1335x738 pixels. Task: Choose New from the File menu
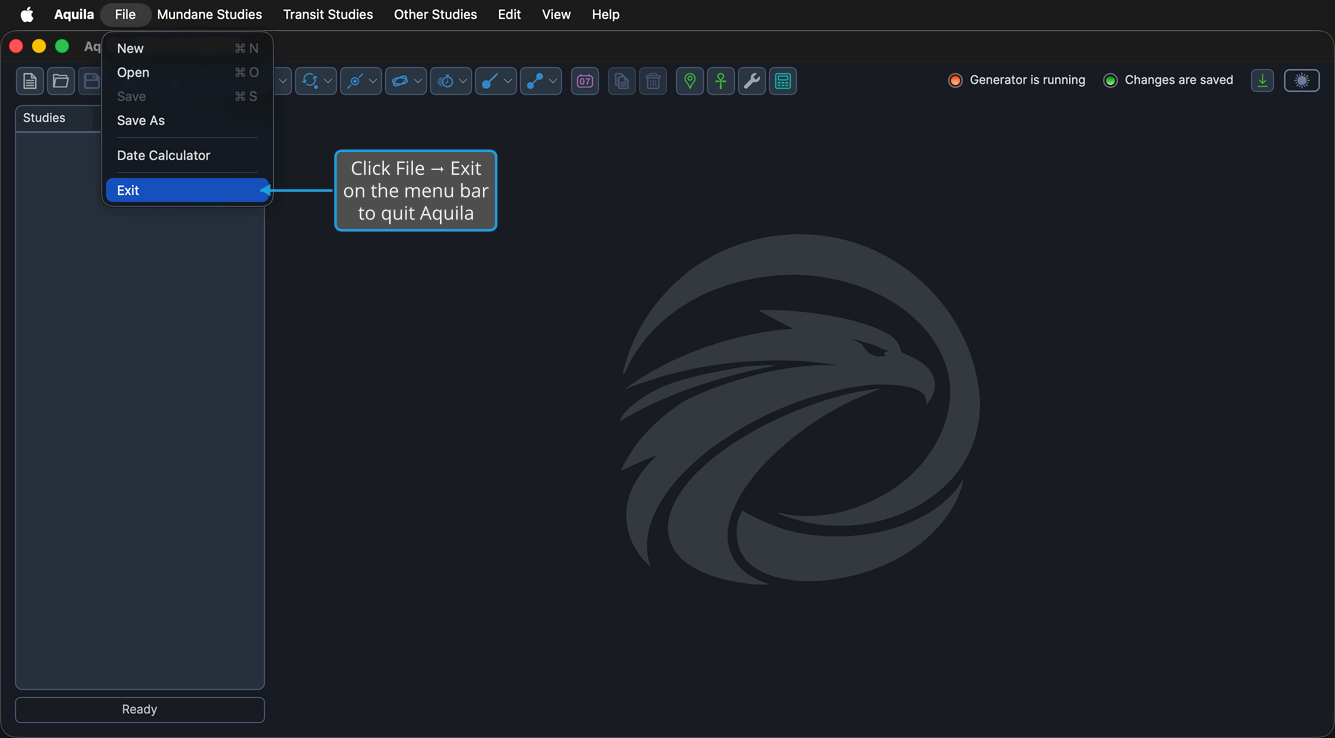(x=187, y=48)
